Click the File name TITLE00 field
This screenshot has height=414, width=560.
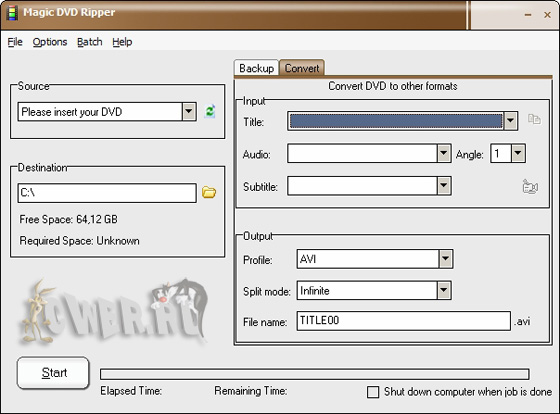pos(404,320)
